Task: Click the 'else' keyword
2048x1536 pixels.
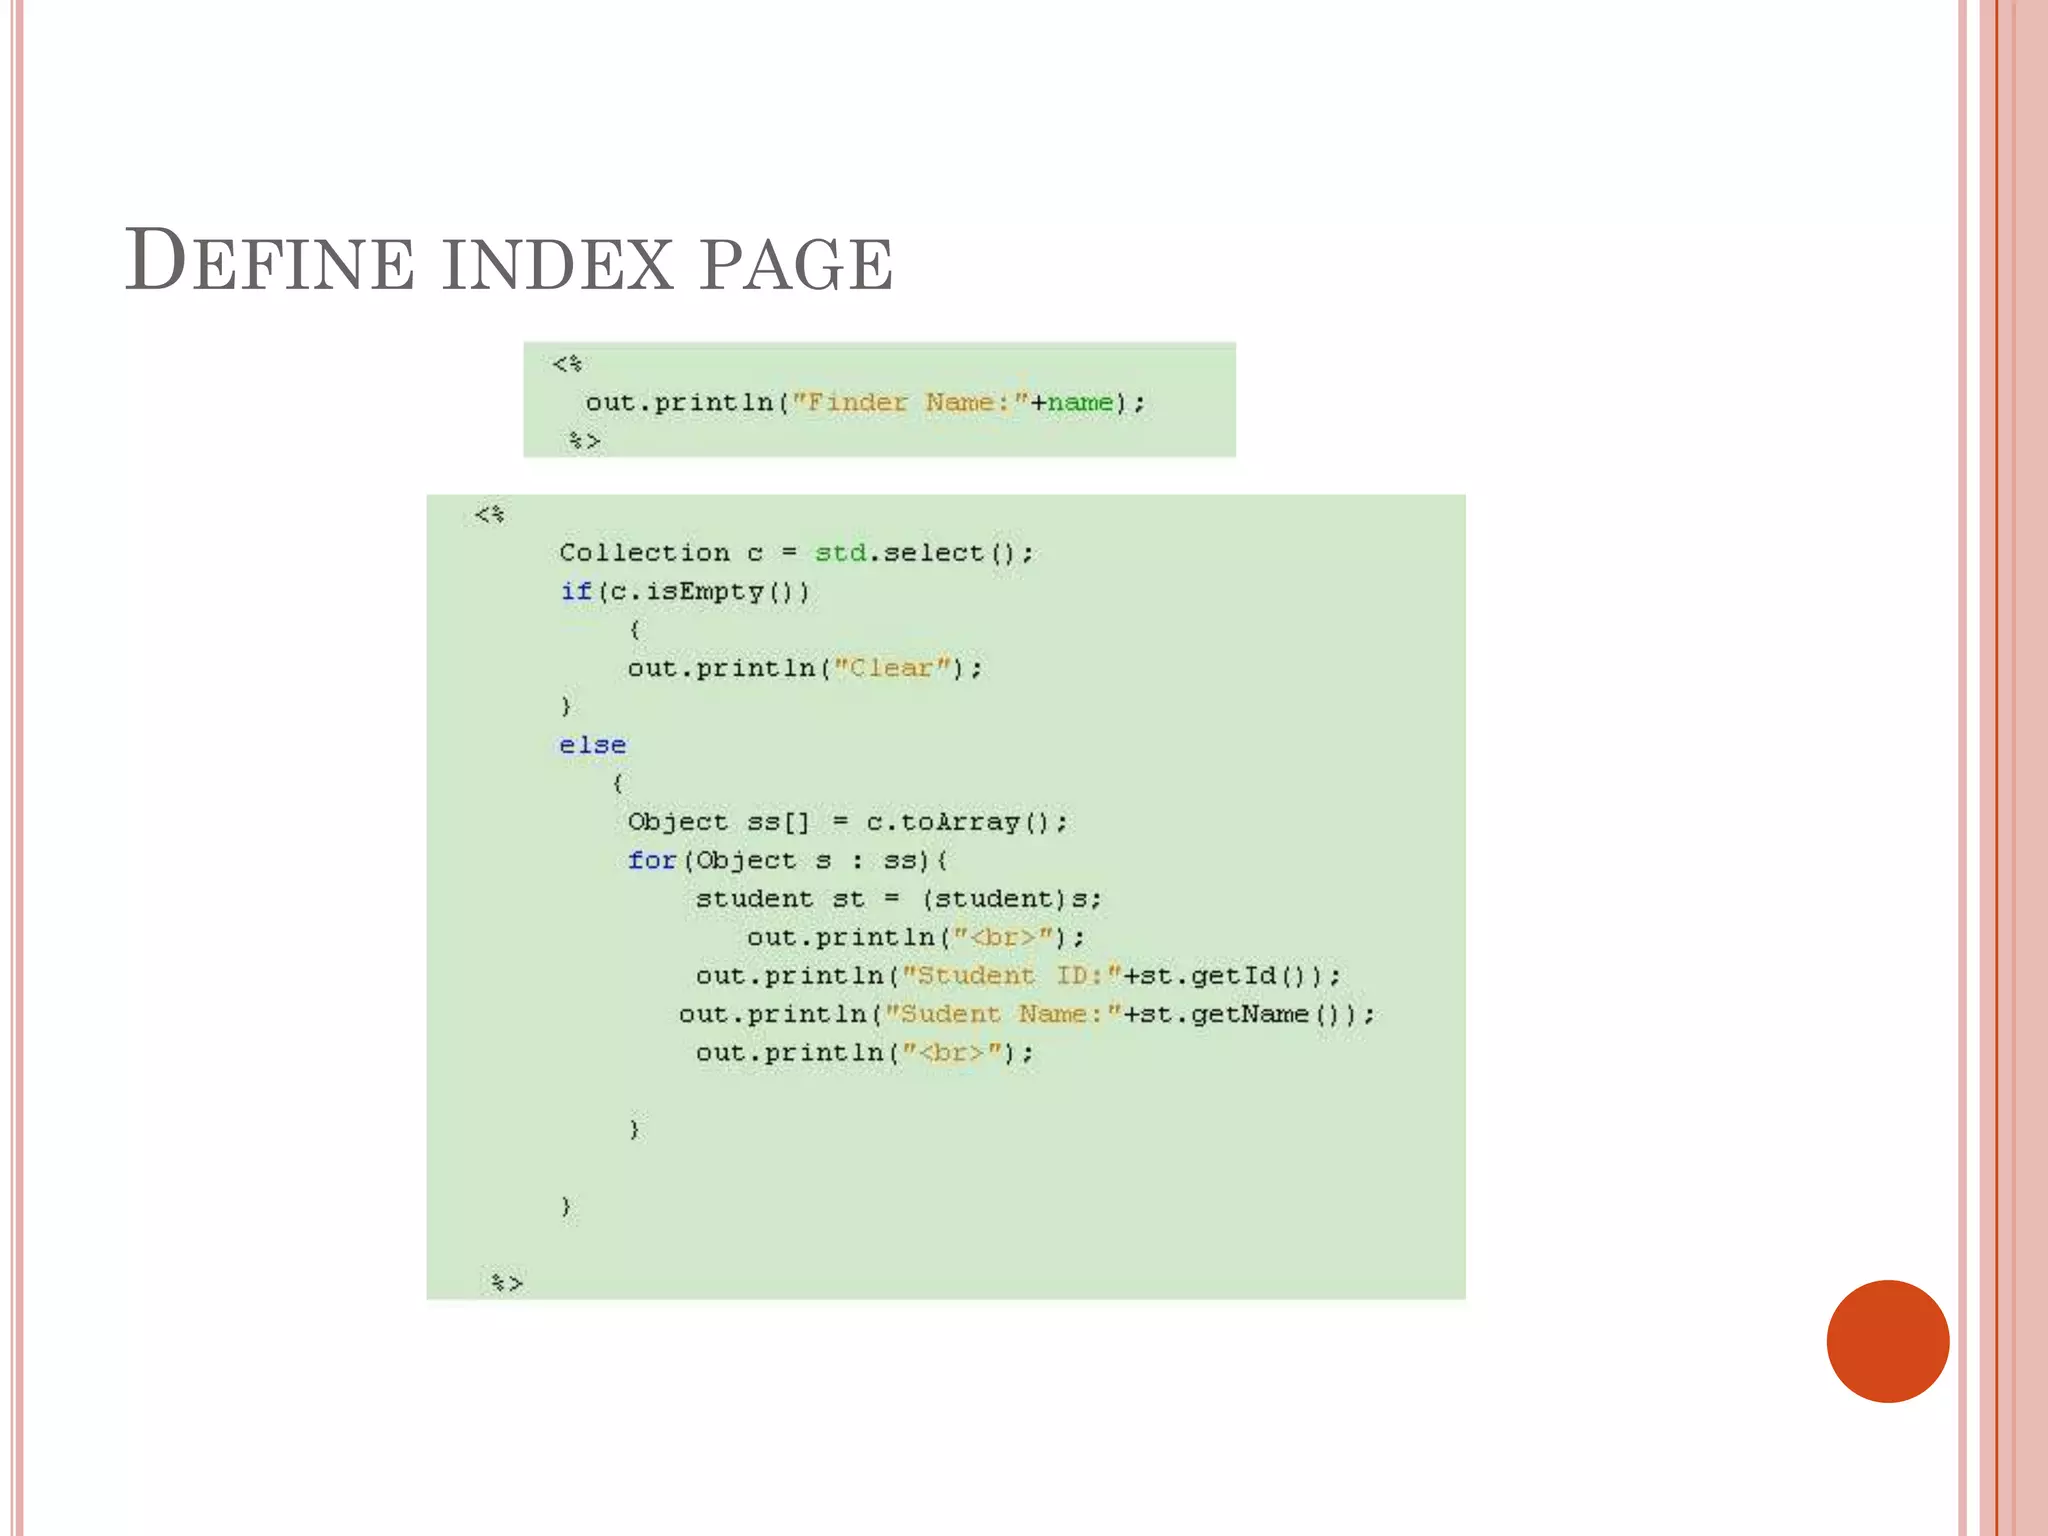Action: (x=592, y=745)
